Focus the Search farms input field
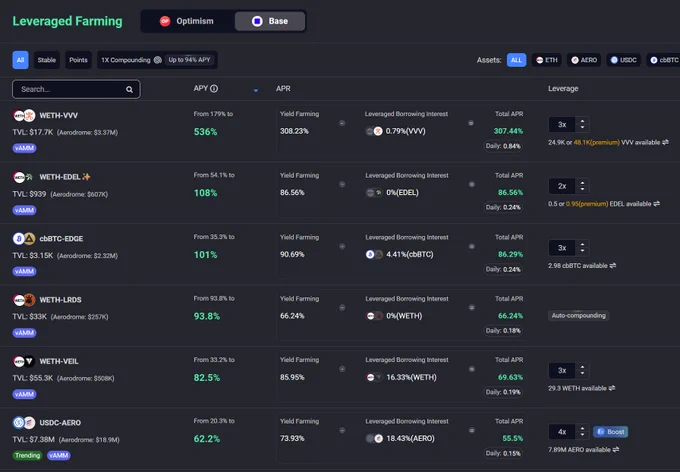Image resolution: width=680 pixels, height=472 pixels. coord(76,89)
